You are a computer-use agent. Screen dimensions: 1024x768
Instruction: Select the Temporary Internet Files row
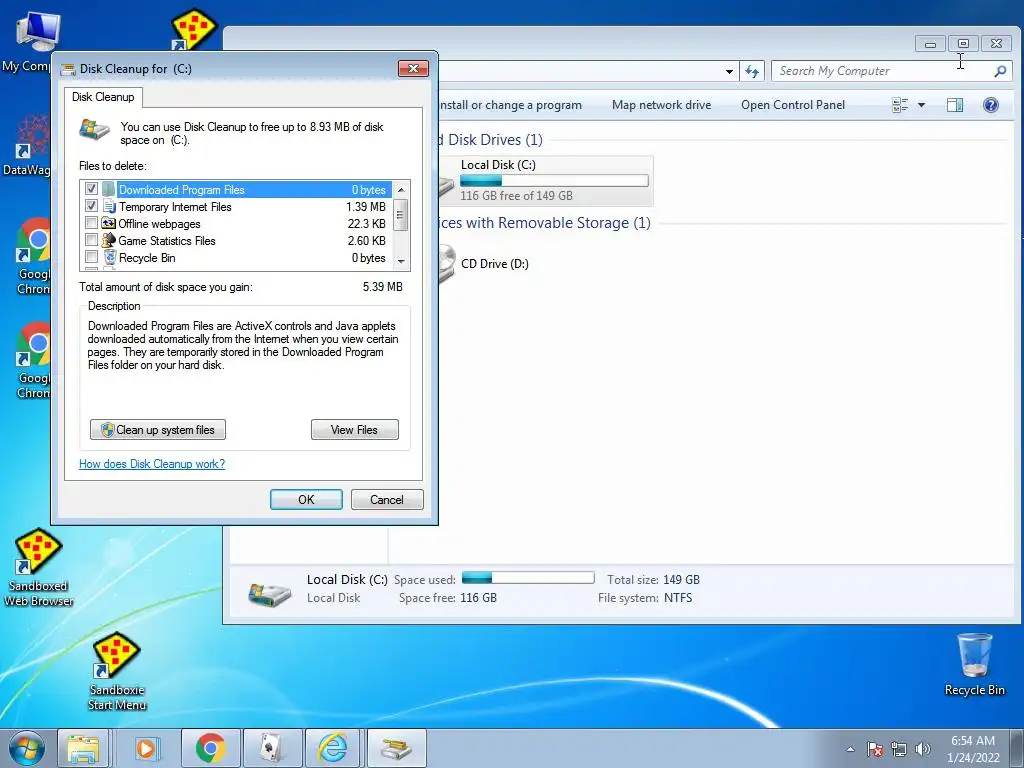pyautogui.click(x=236, y=206)
